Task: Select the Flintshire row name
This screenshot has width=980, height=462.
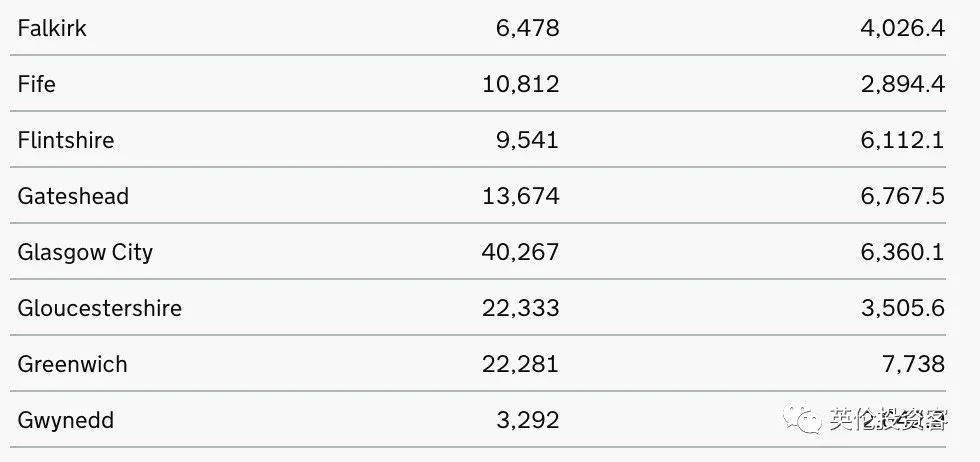Action: [x=66, y=139]
